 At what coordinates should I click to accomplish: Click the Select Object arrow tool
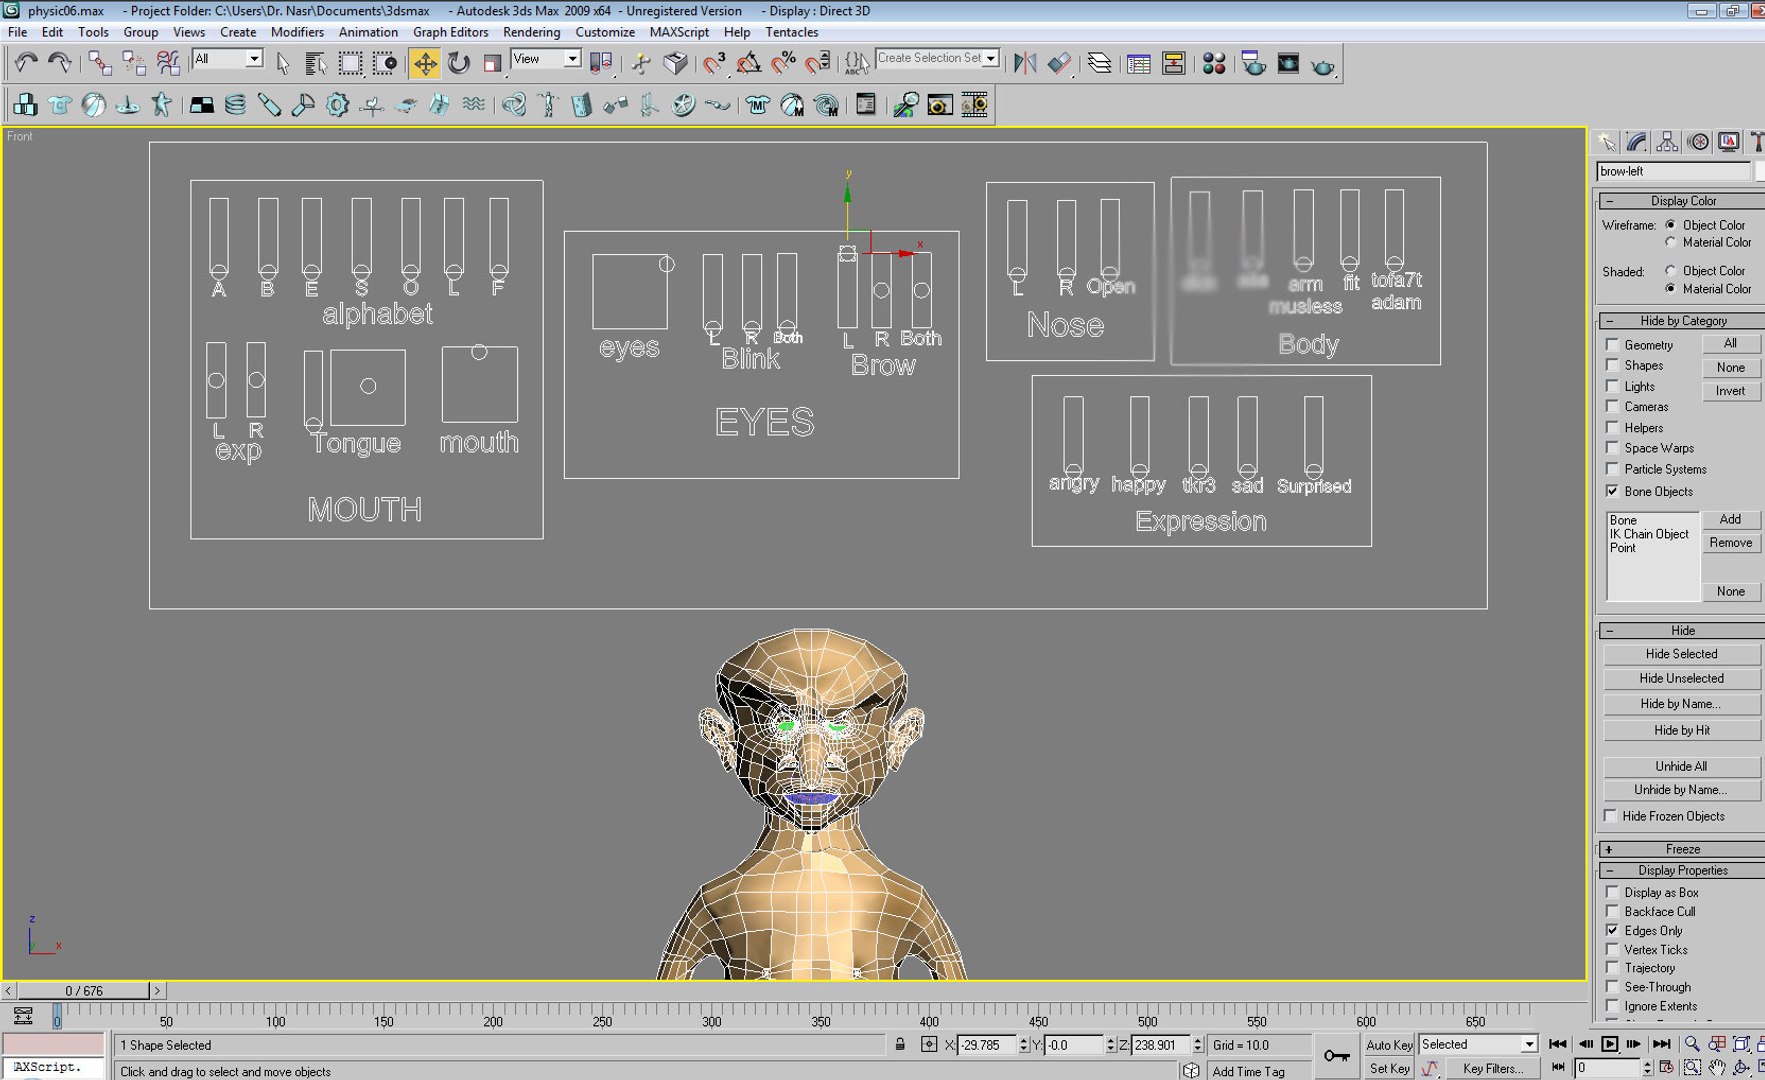click(283, 64)
